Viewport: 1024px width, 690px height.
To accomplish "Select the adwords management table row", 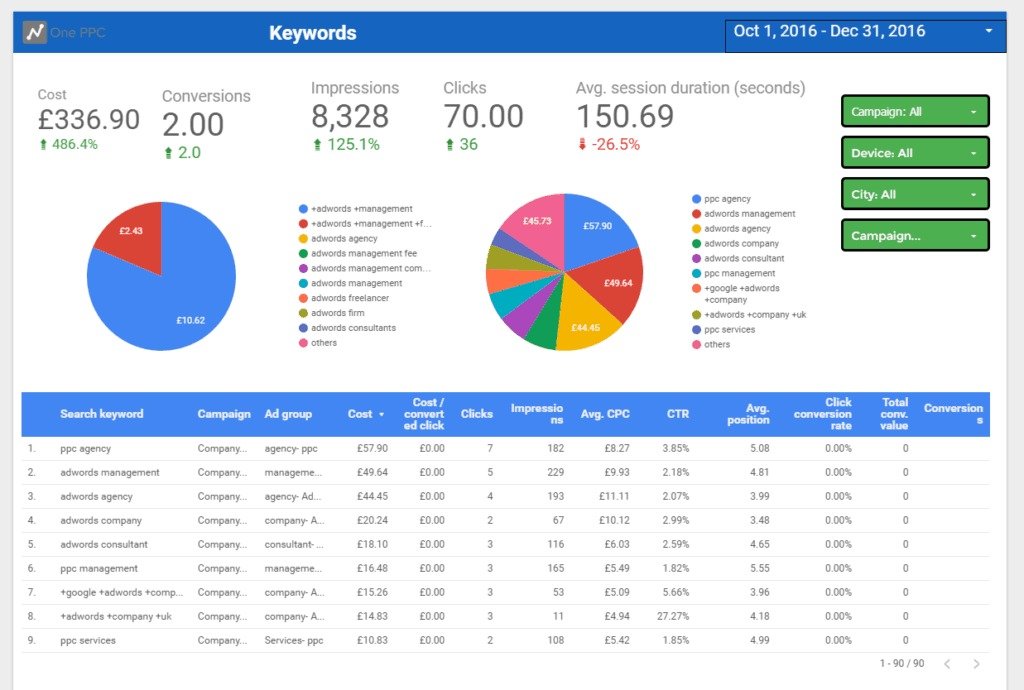I will point(109,472).
